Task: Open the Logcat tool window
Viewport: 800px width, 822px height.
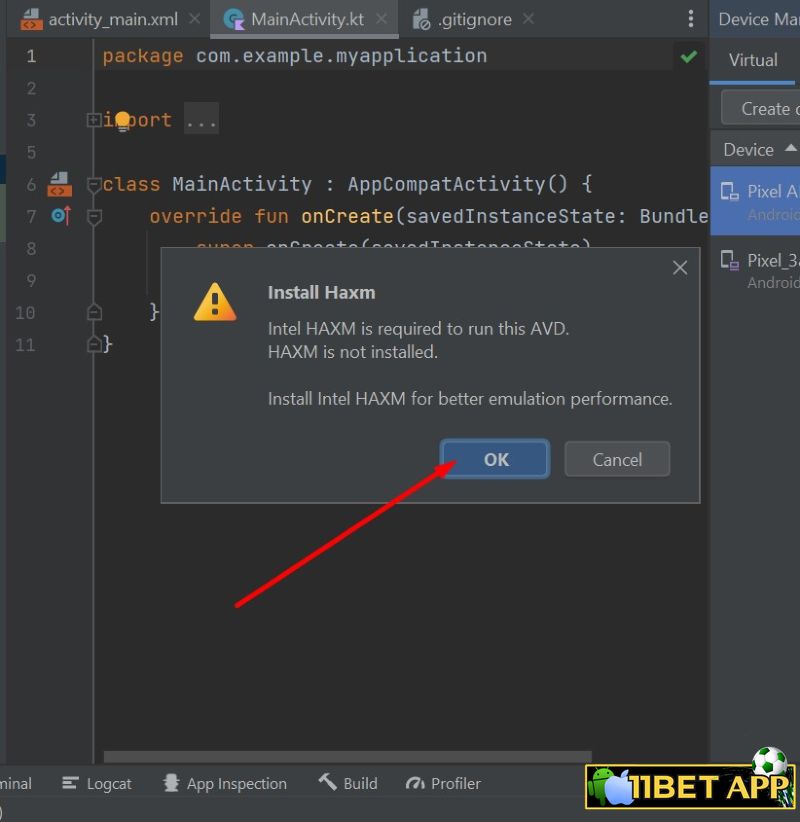Action: (x=96, y=783)
